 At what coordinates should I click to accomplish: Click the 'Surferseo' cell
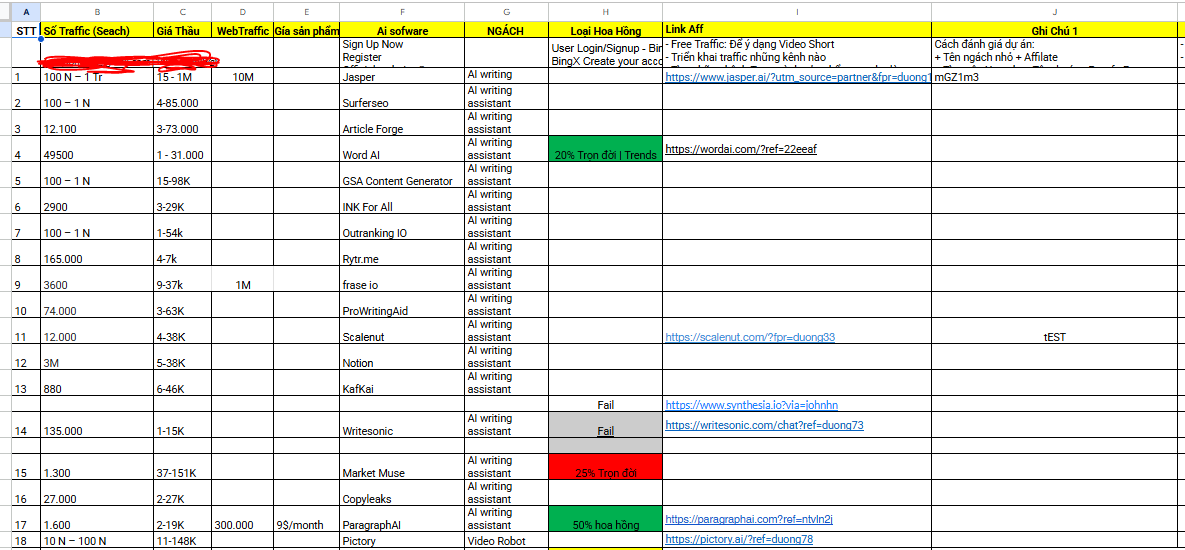point(402,97)
